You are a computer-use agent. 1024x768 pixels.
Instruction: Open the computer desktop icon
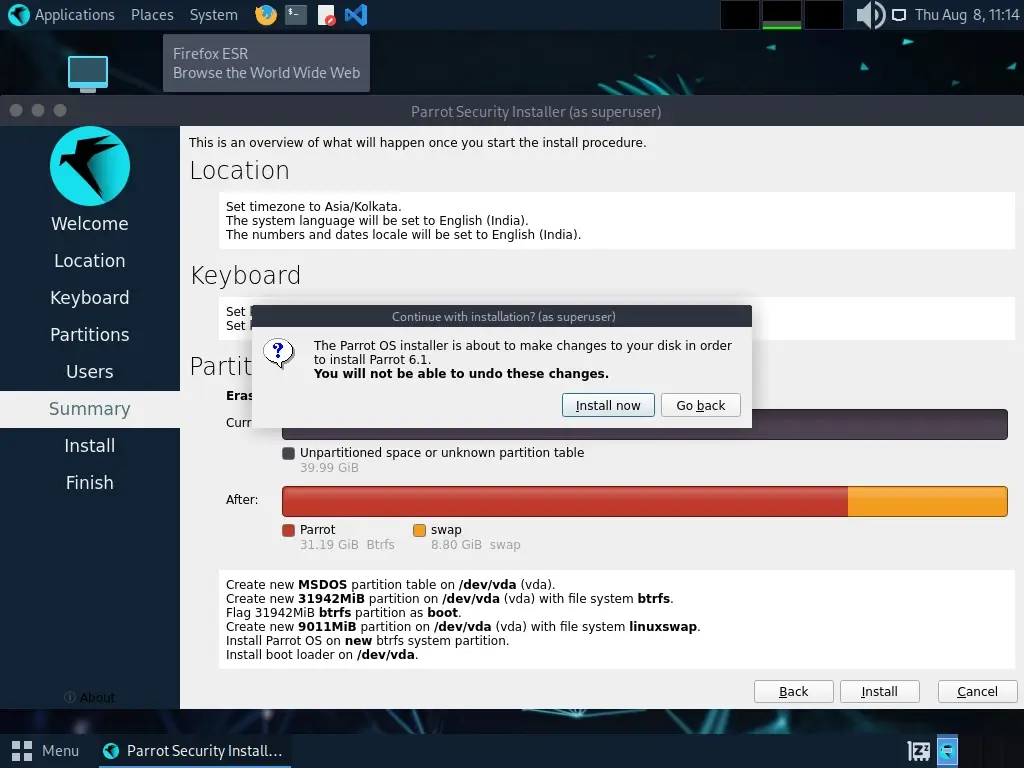pyautogui.click(x=88, y=73)
